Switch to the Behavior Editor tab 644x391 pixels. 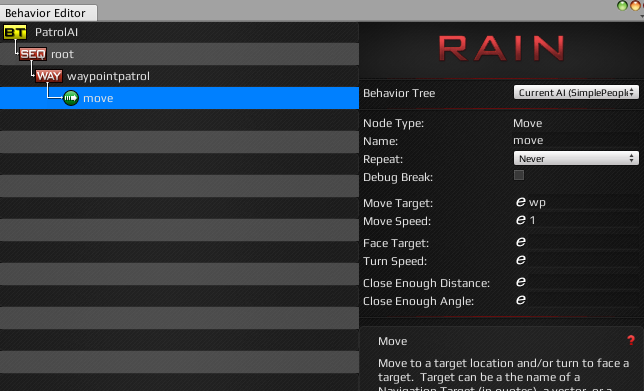coord(48,13)
